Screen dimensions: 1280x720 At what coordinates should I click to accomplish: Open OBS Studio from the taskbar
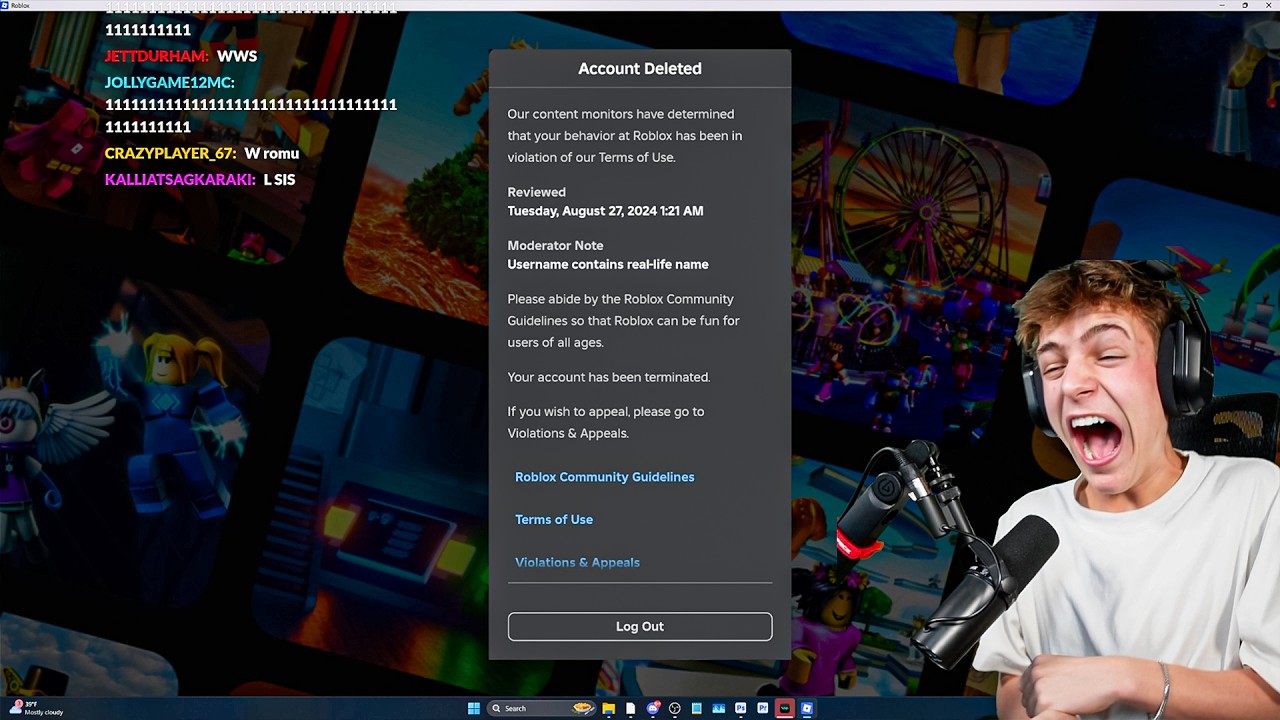(675, 709)
